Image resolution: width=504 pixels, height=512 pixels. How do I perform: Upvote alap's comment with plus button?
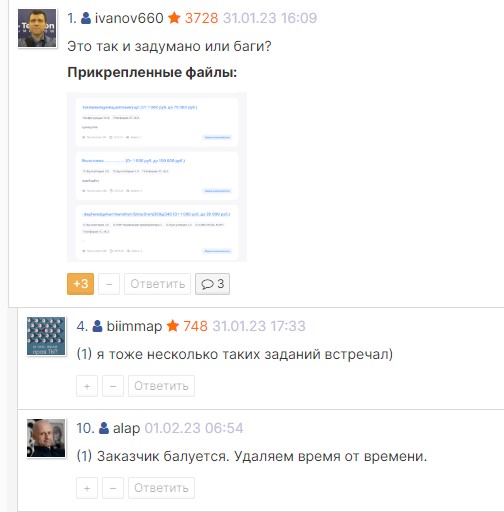87,488
